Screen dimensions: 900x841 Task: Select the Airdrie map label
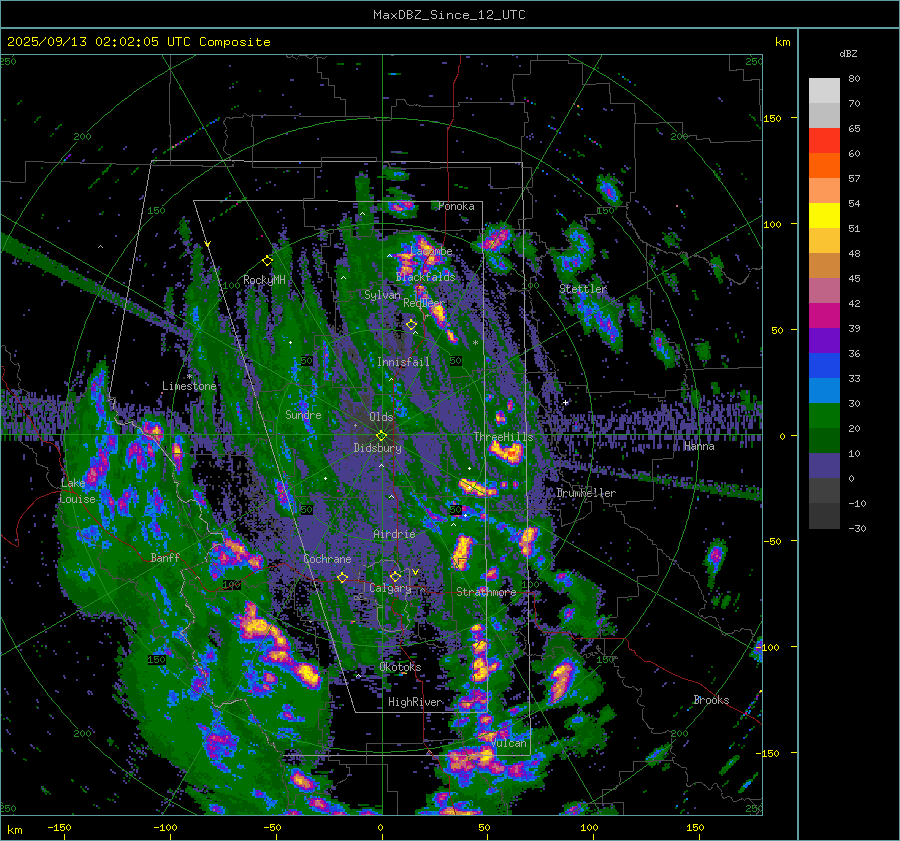[394, 534]
